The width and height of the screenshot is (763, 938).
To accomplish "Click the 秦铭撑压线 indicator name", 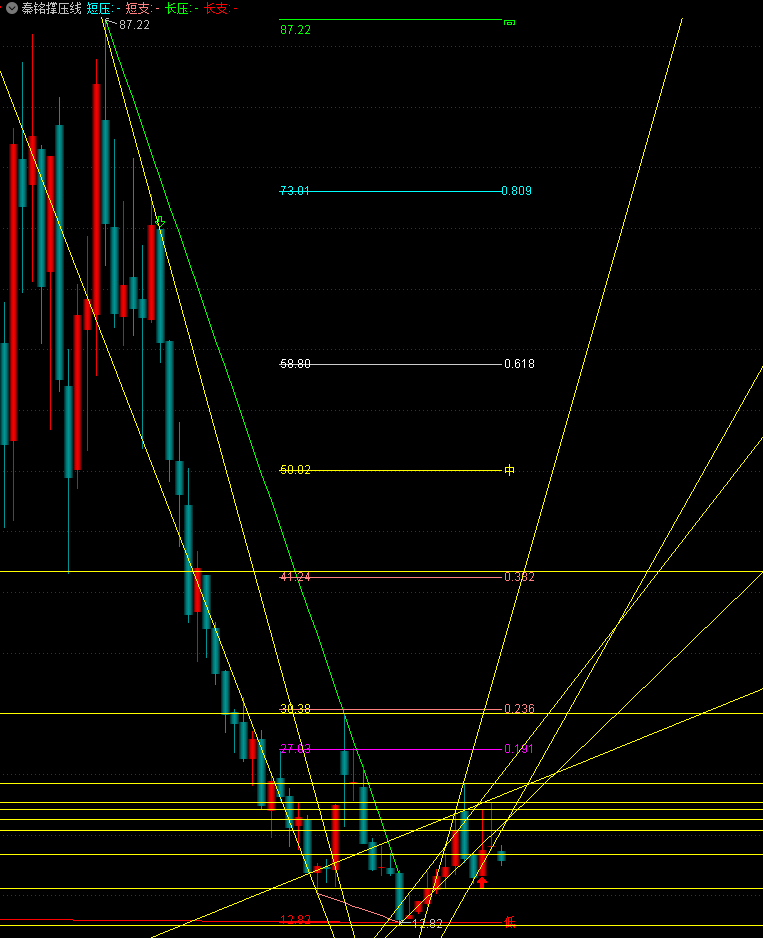I will (x=51, y=8).
